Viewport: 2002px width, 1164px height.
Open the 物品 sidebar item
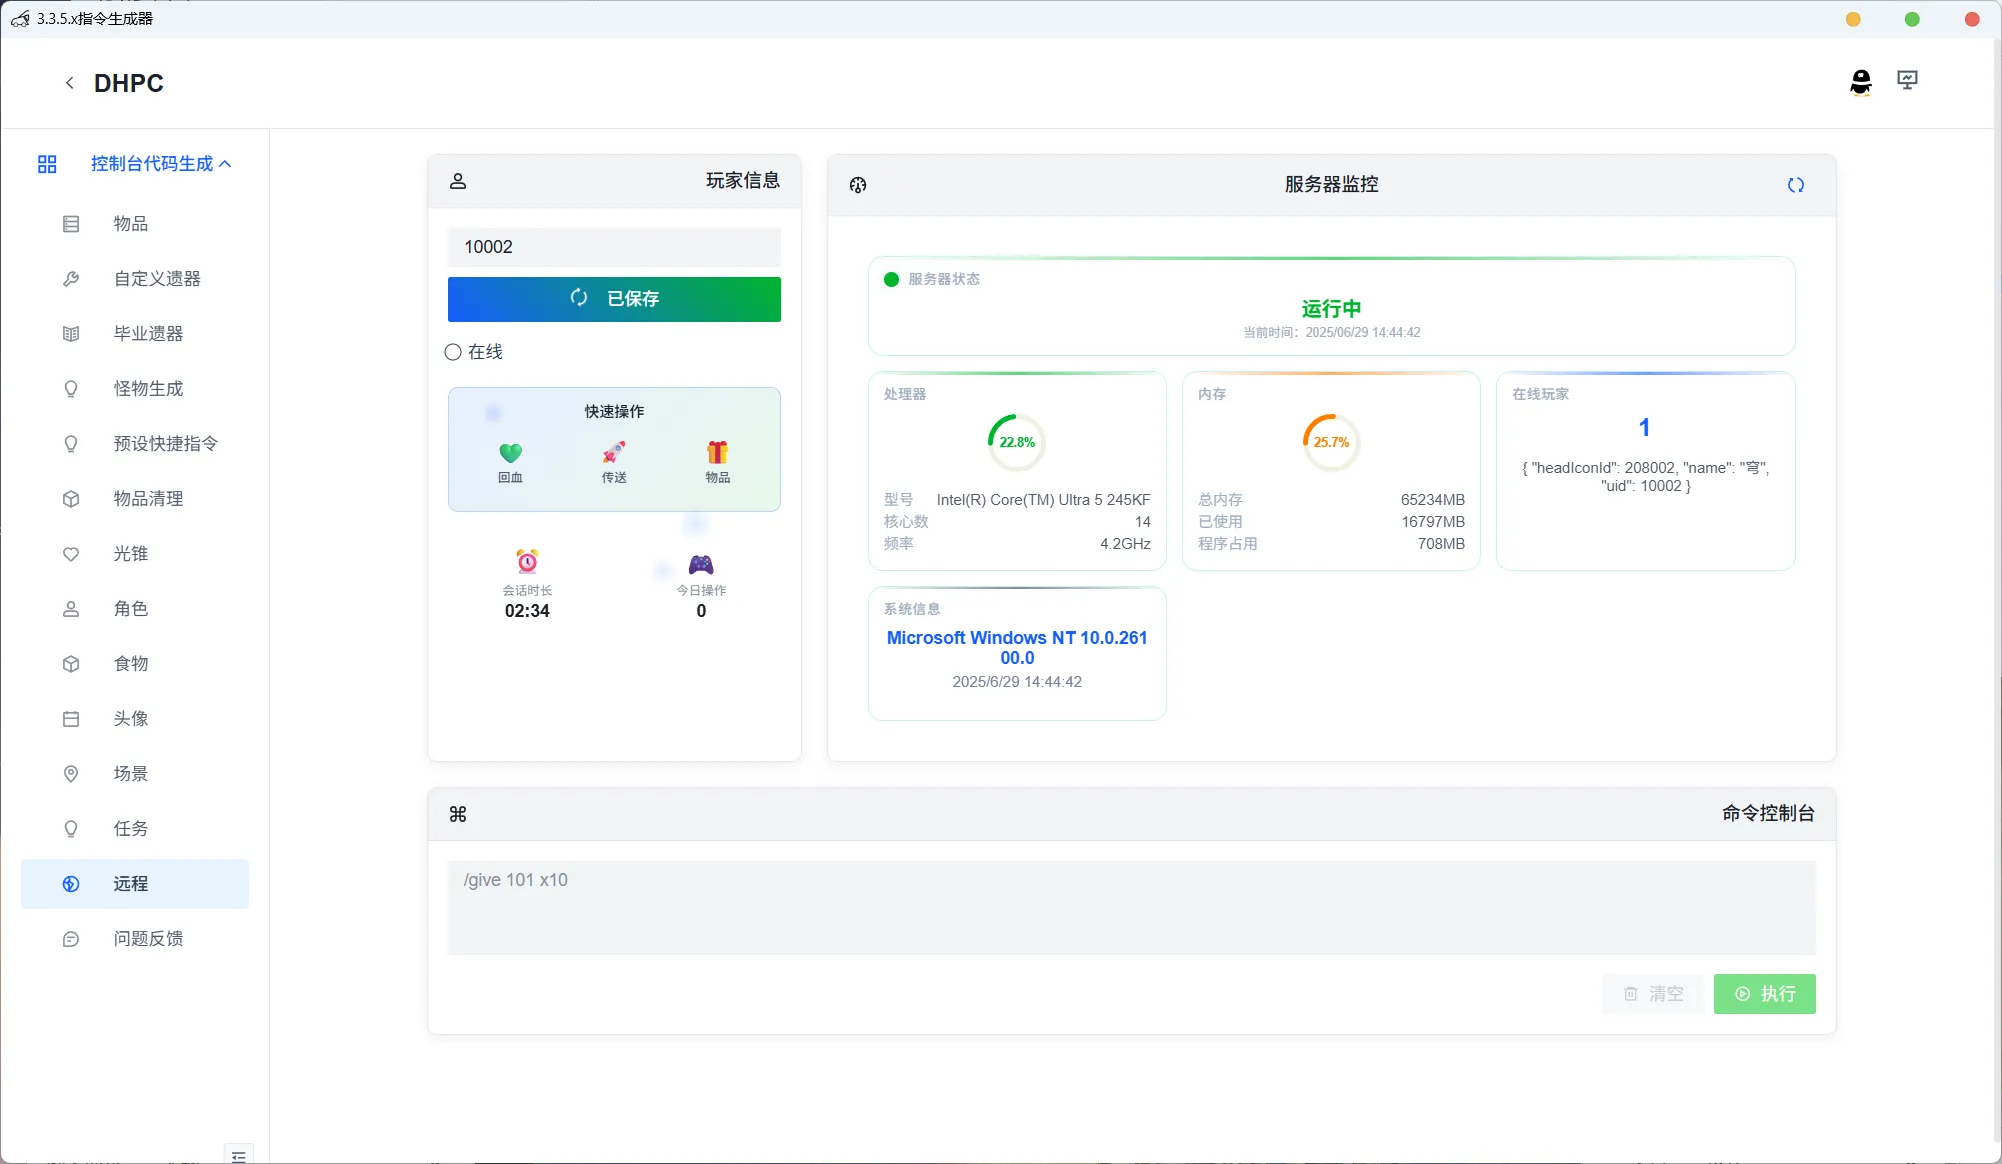135,224
